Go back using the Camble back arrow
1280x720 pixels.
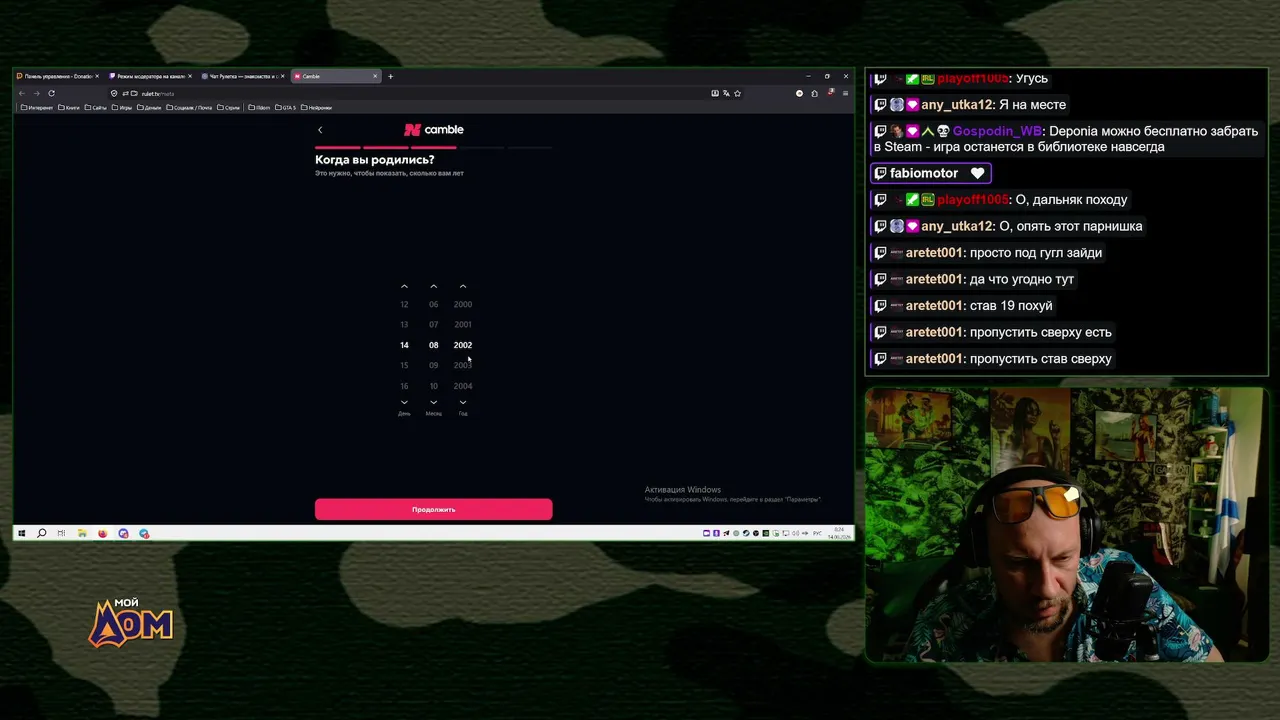click(x=320, y=130)
